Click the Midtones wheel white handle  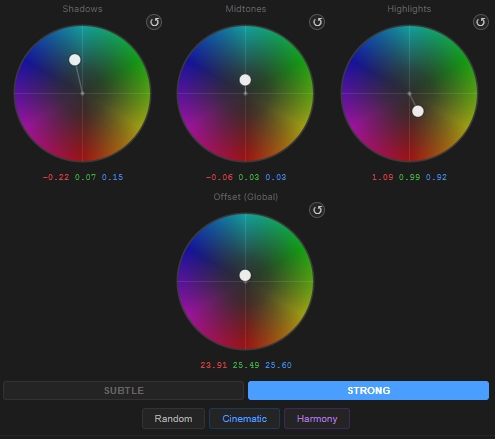click(245, 80)
